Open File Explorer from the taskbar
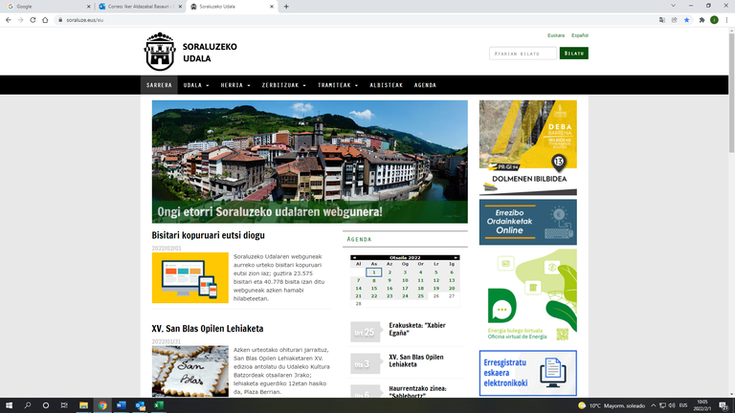 click(83, 405)
